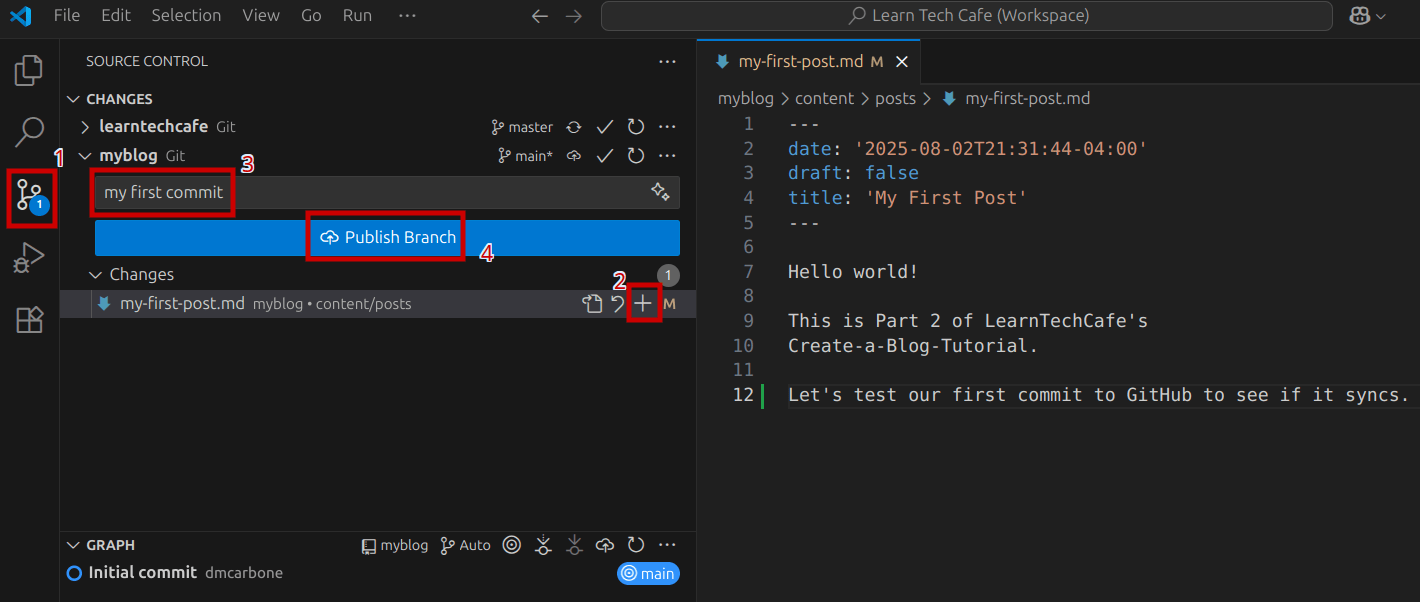The height and width of the screenshot is (602, 1420).
Task: Commit checkmark for myblog repository
Action: coord(605,156)
